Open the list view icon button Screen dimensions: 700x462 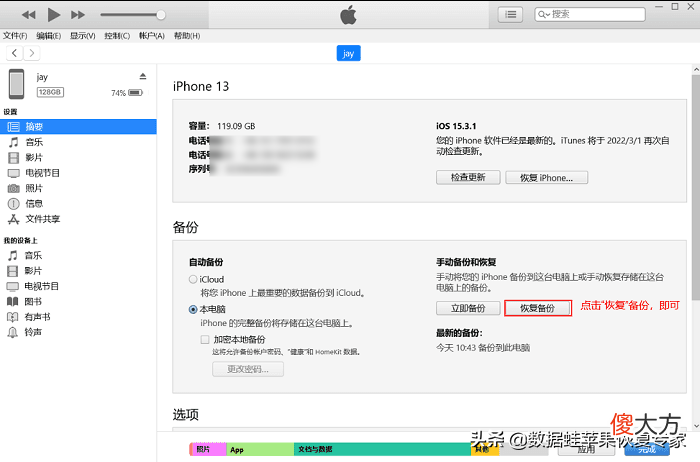tap(511, 15)
